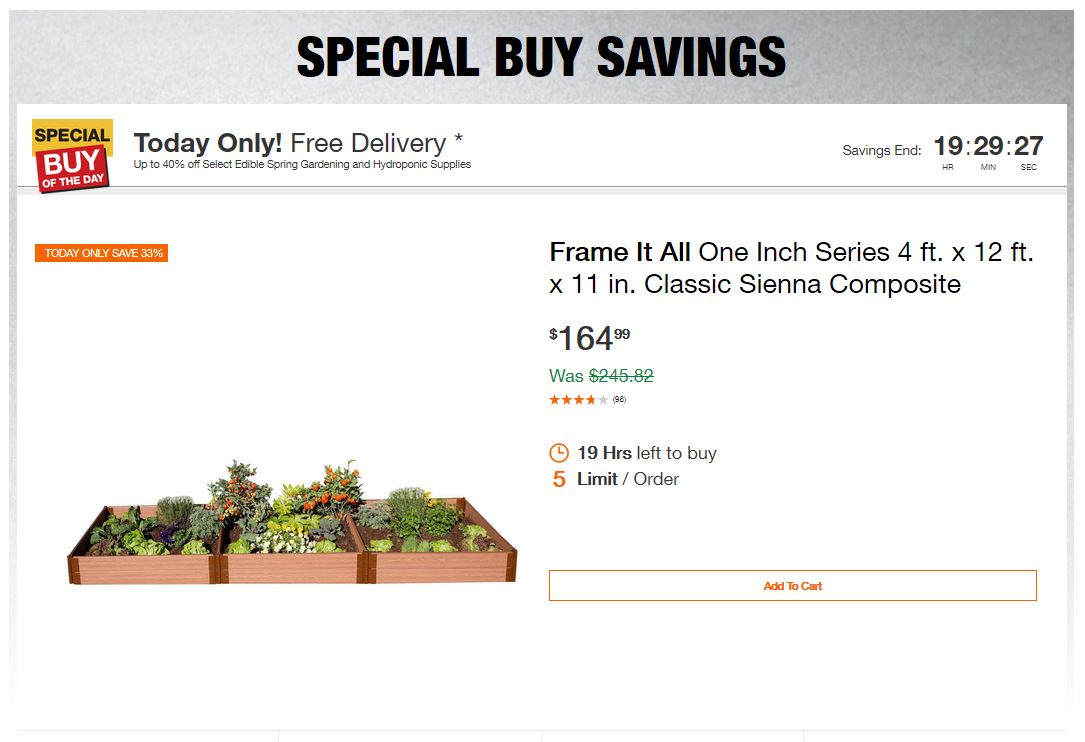Image resolution: width=1085 pixels, height=742 pixels.
Task: Click the Frame It All brand name
Action: tap(619, 252)
